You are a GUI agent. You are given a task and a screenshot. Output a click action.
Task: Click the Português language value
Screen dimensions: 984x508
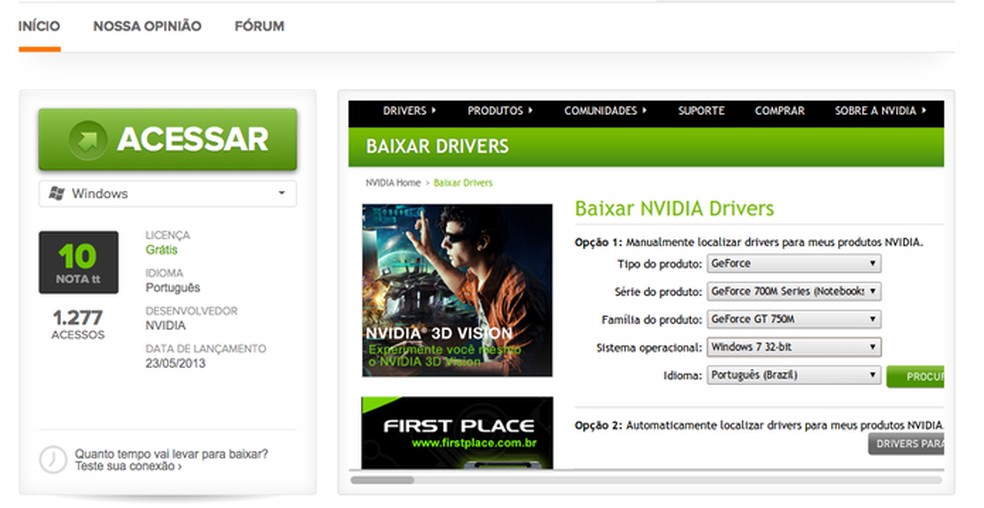tap(173, 288)
